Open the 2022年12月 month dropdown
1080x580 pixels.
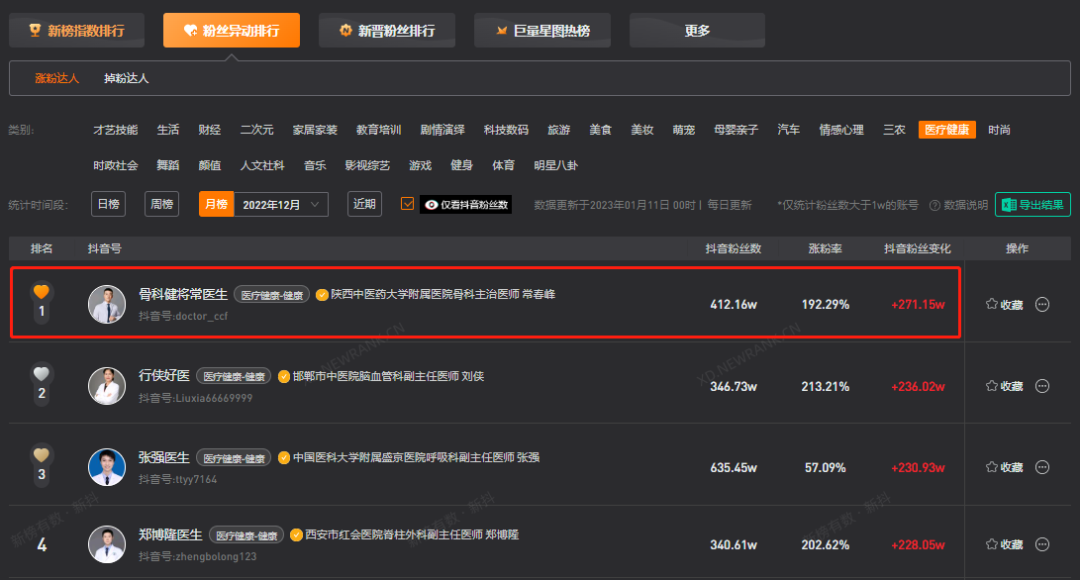[x=281, y=205]
